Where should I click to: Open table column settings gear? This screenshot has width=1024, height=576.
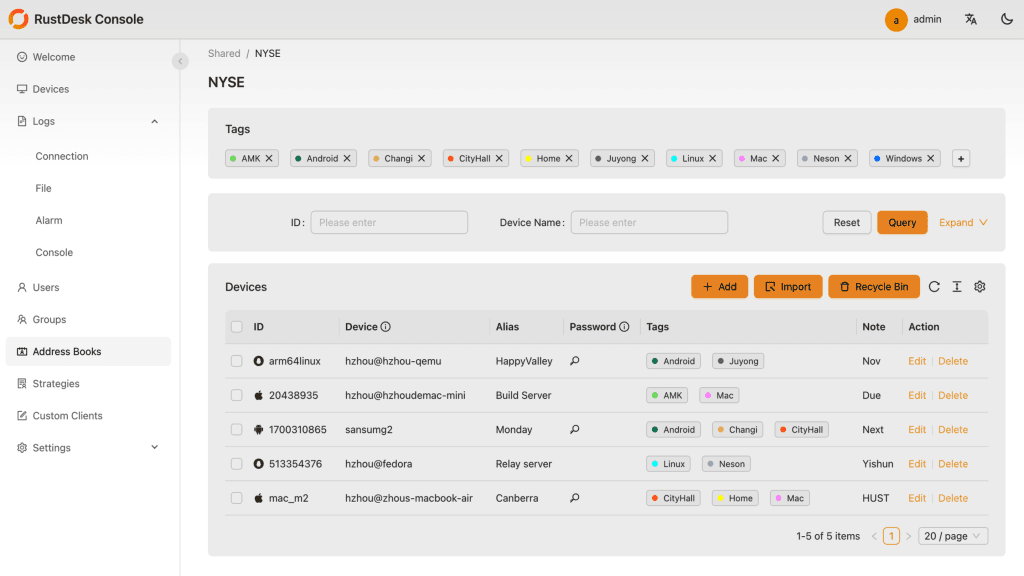(x=980, y=287)
